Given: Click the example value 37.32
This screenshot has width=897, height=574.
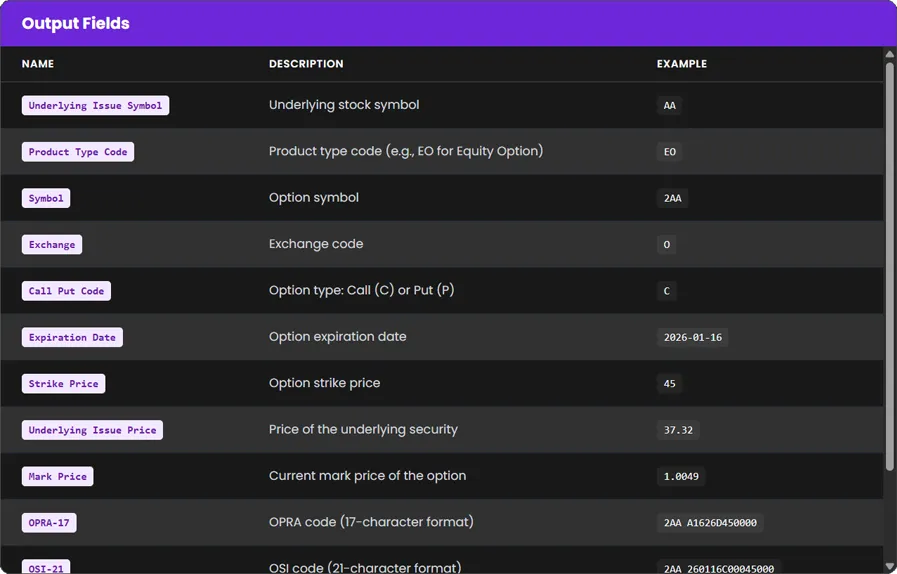Looking at the screenshot, I should tap(678, 430).
